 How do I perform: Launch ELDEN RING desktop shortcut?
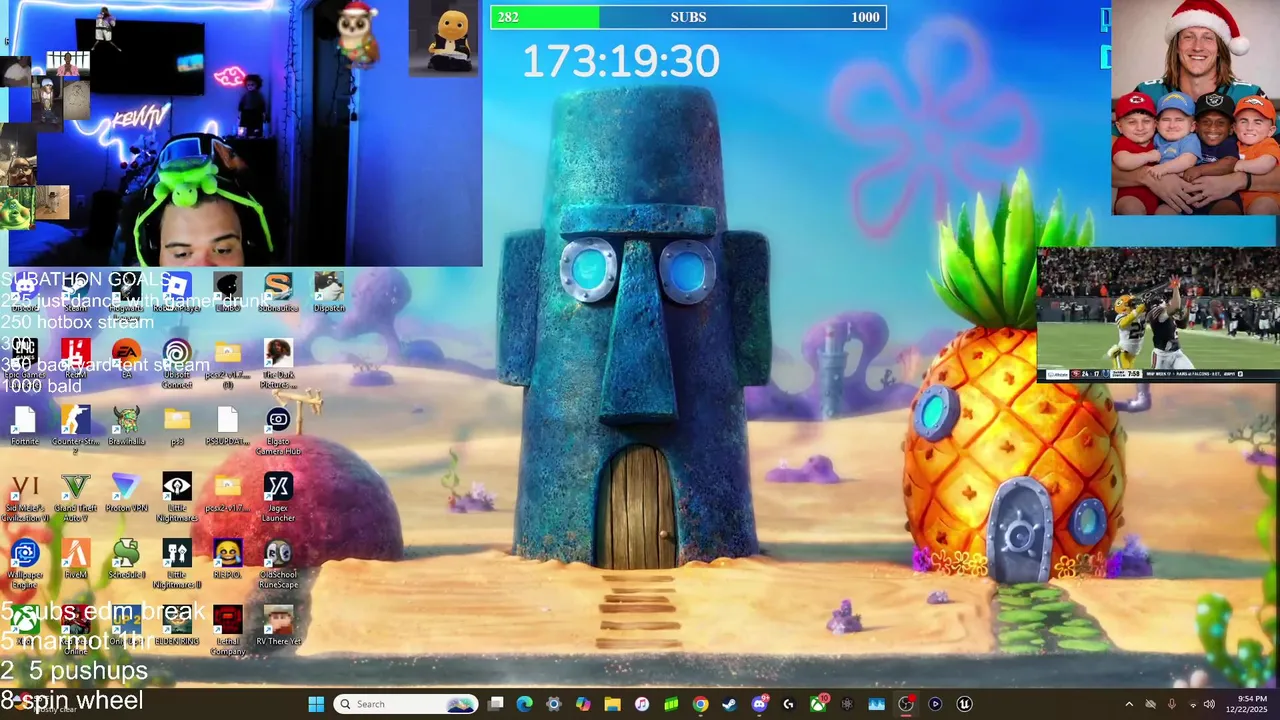177,626
